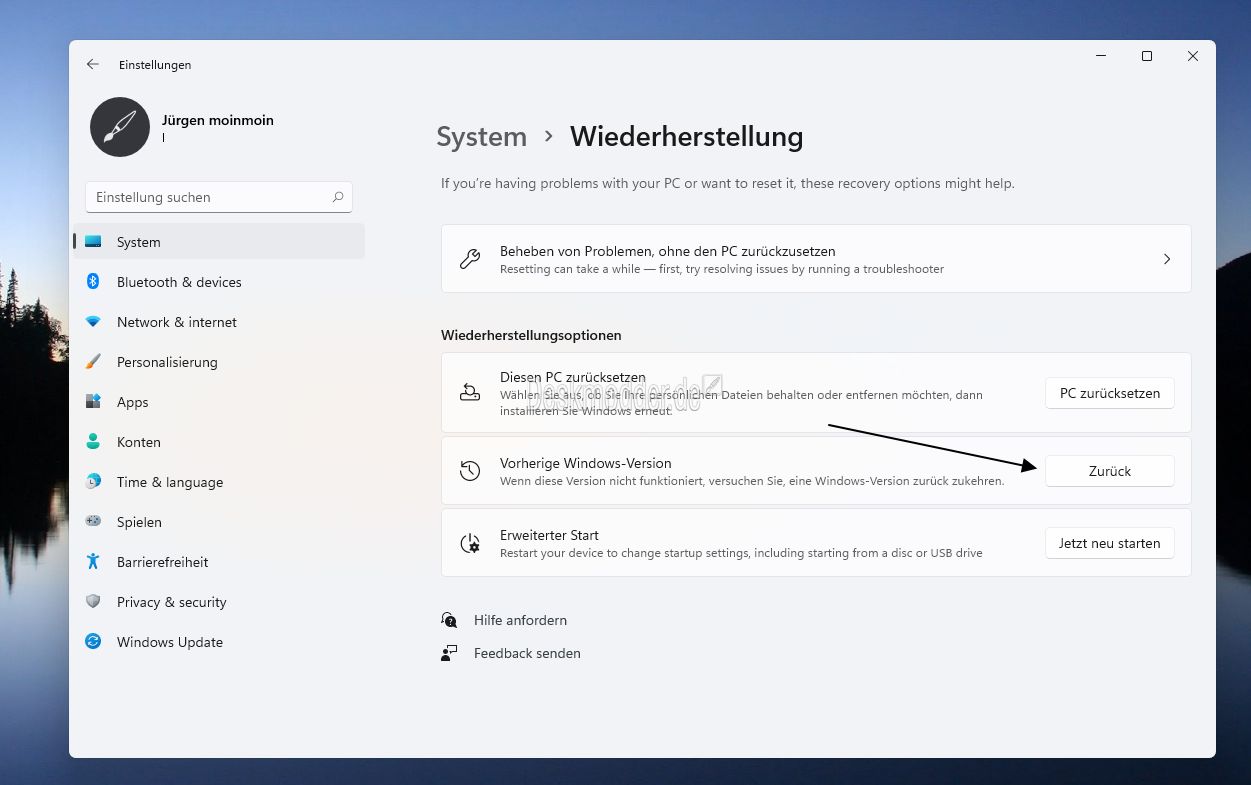1251x785 pixels.
Task: Open the user profile avatar picture
Action: [120, 127]
